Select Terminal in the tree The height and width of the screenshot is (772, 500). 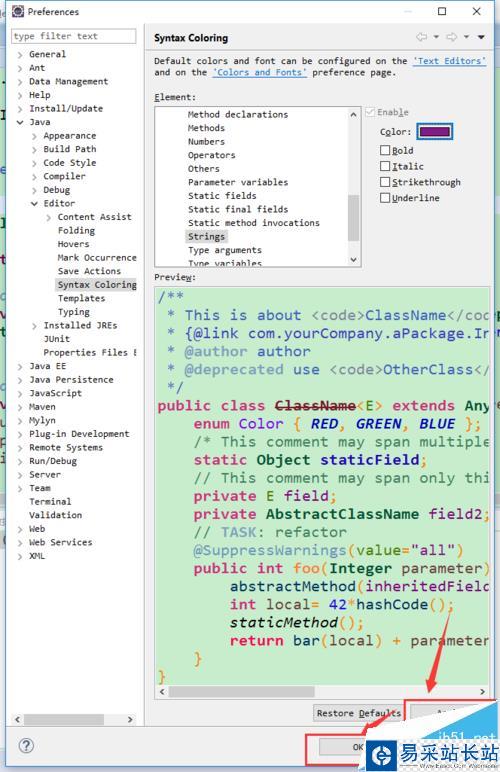point(50,502)
